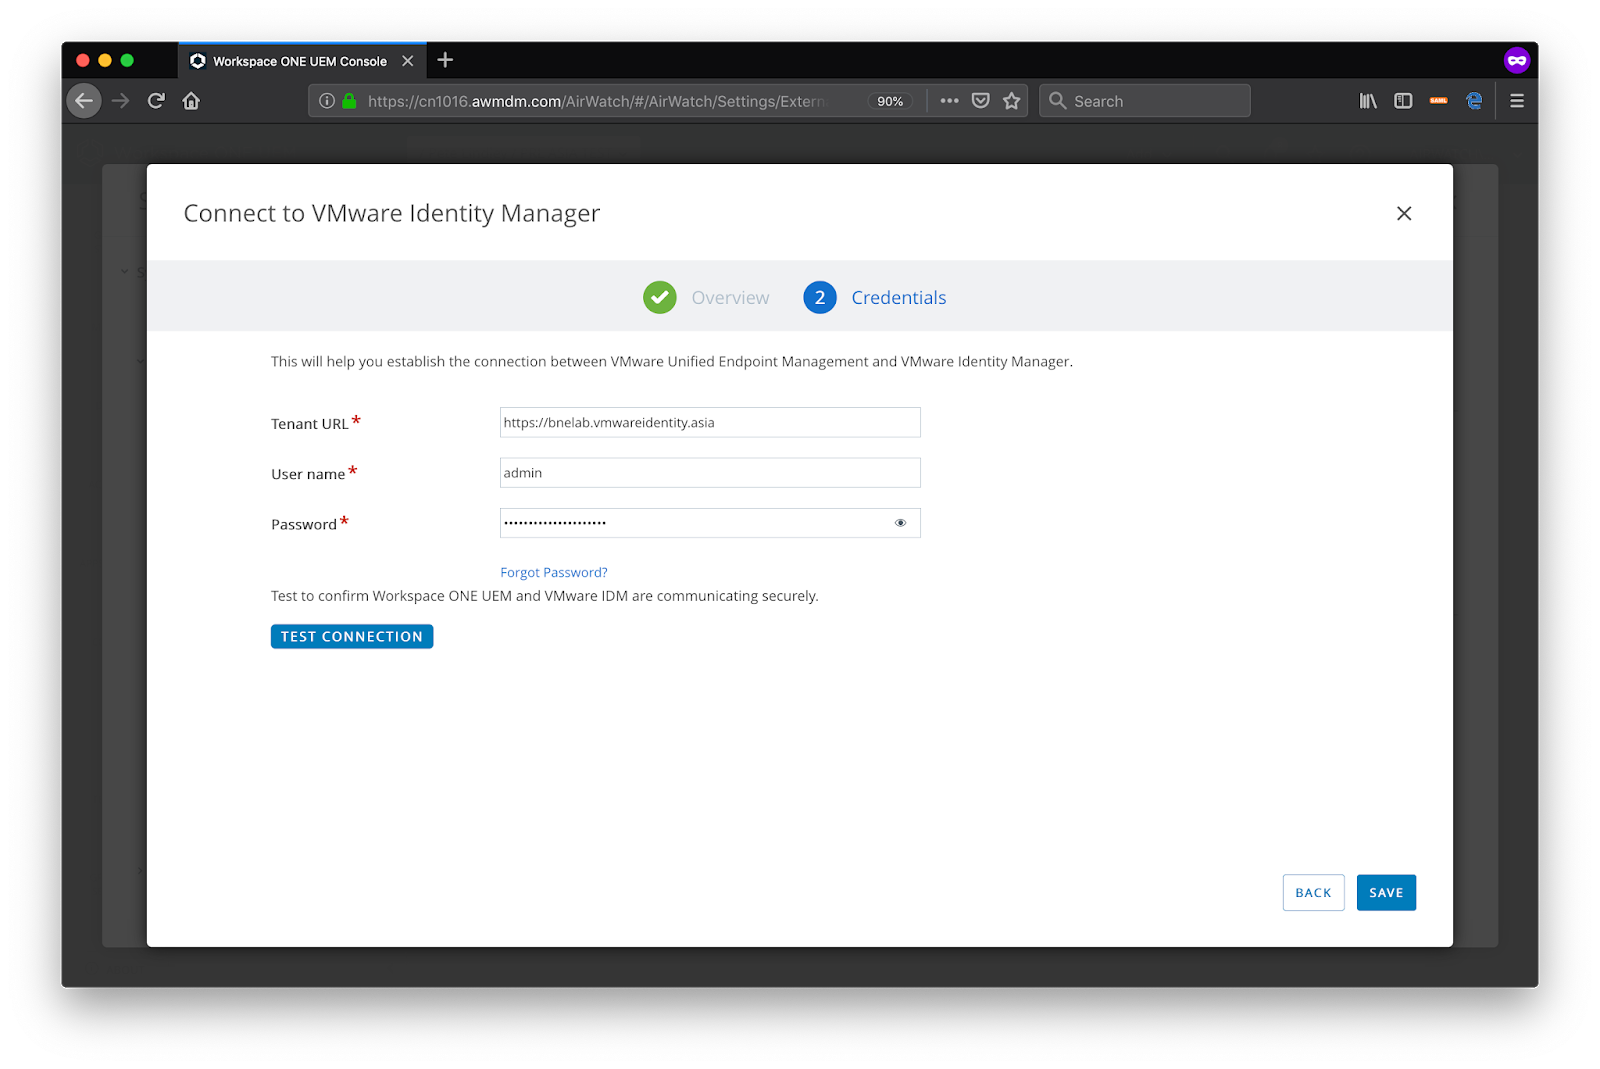Click the 90% zoom level indicator
Image resolution: width=1600 pixels, height=1069 pixels.
890,101
